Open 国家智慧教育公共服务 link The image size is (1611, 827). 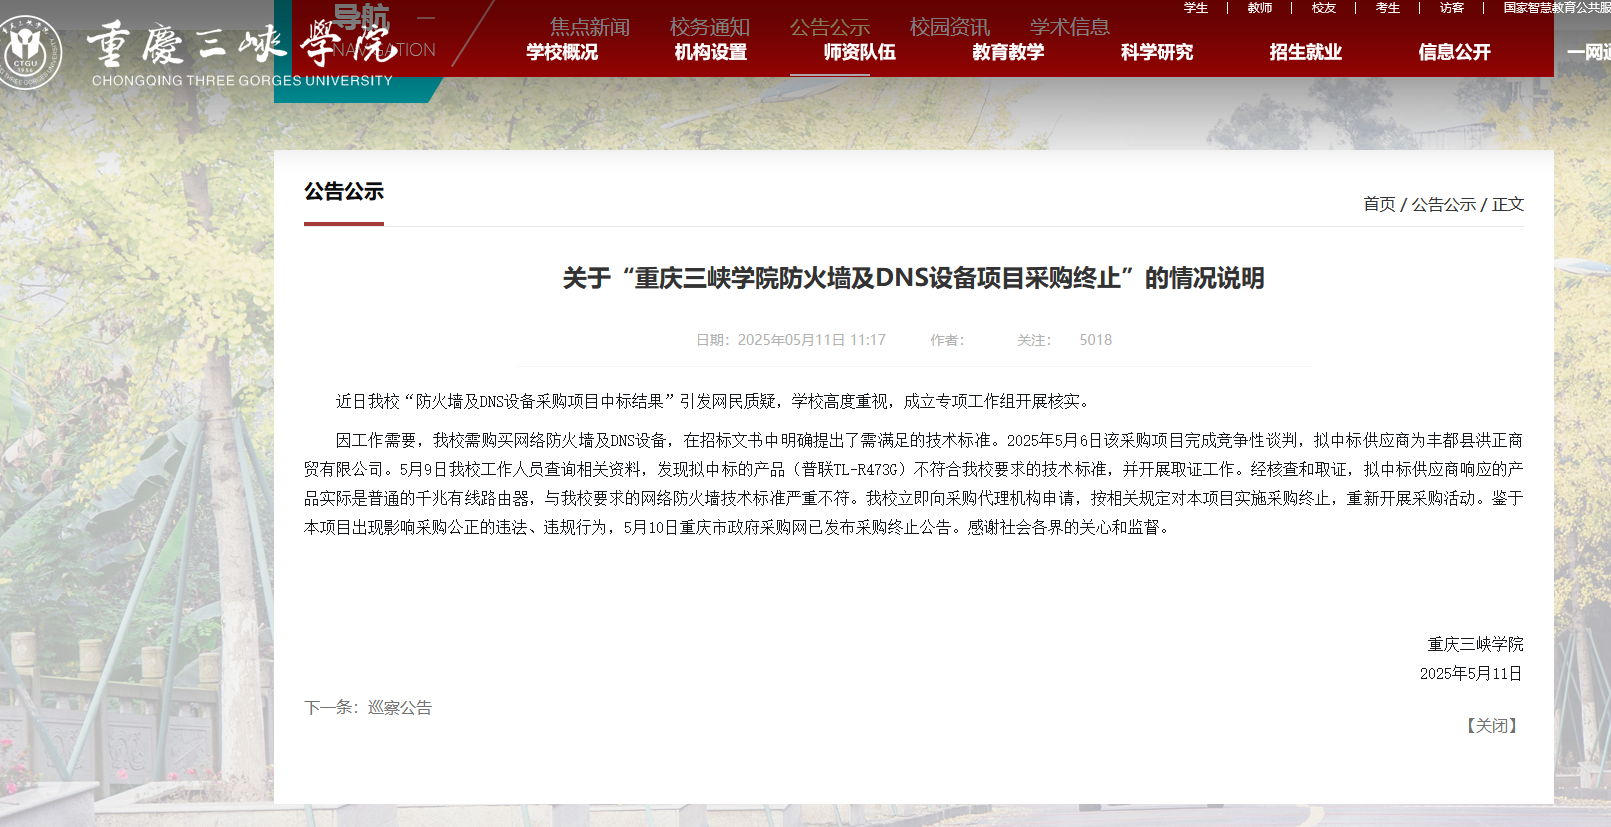coord(1557,8)
